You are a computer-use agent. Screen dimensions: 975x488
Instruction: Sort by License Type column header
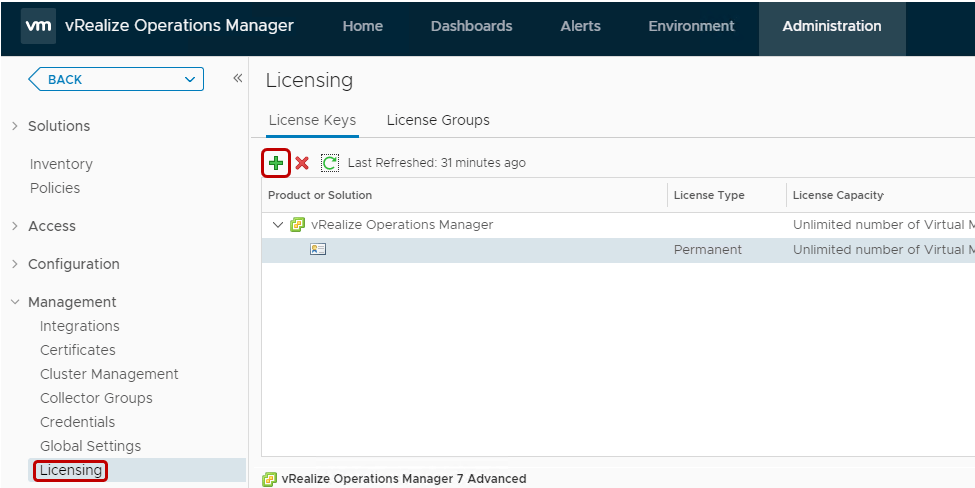coord(709,195)
